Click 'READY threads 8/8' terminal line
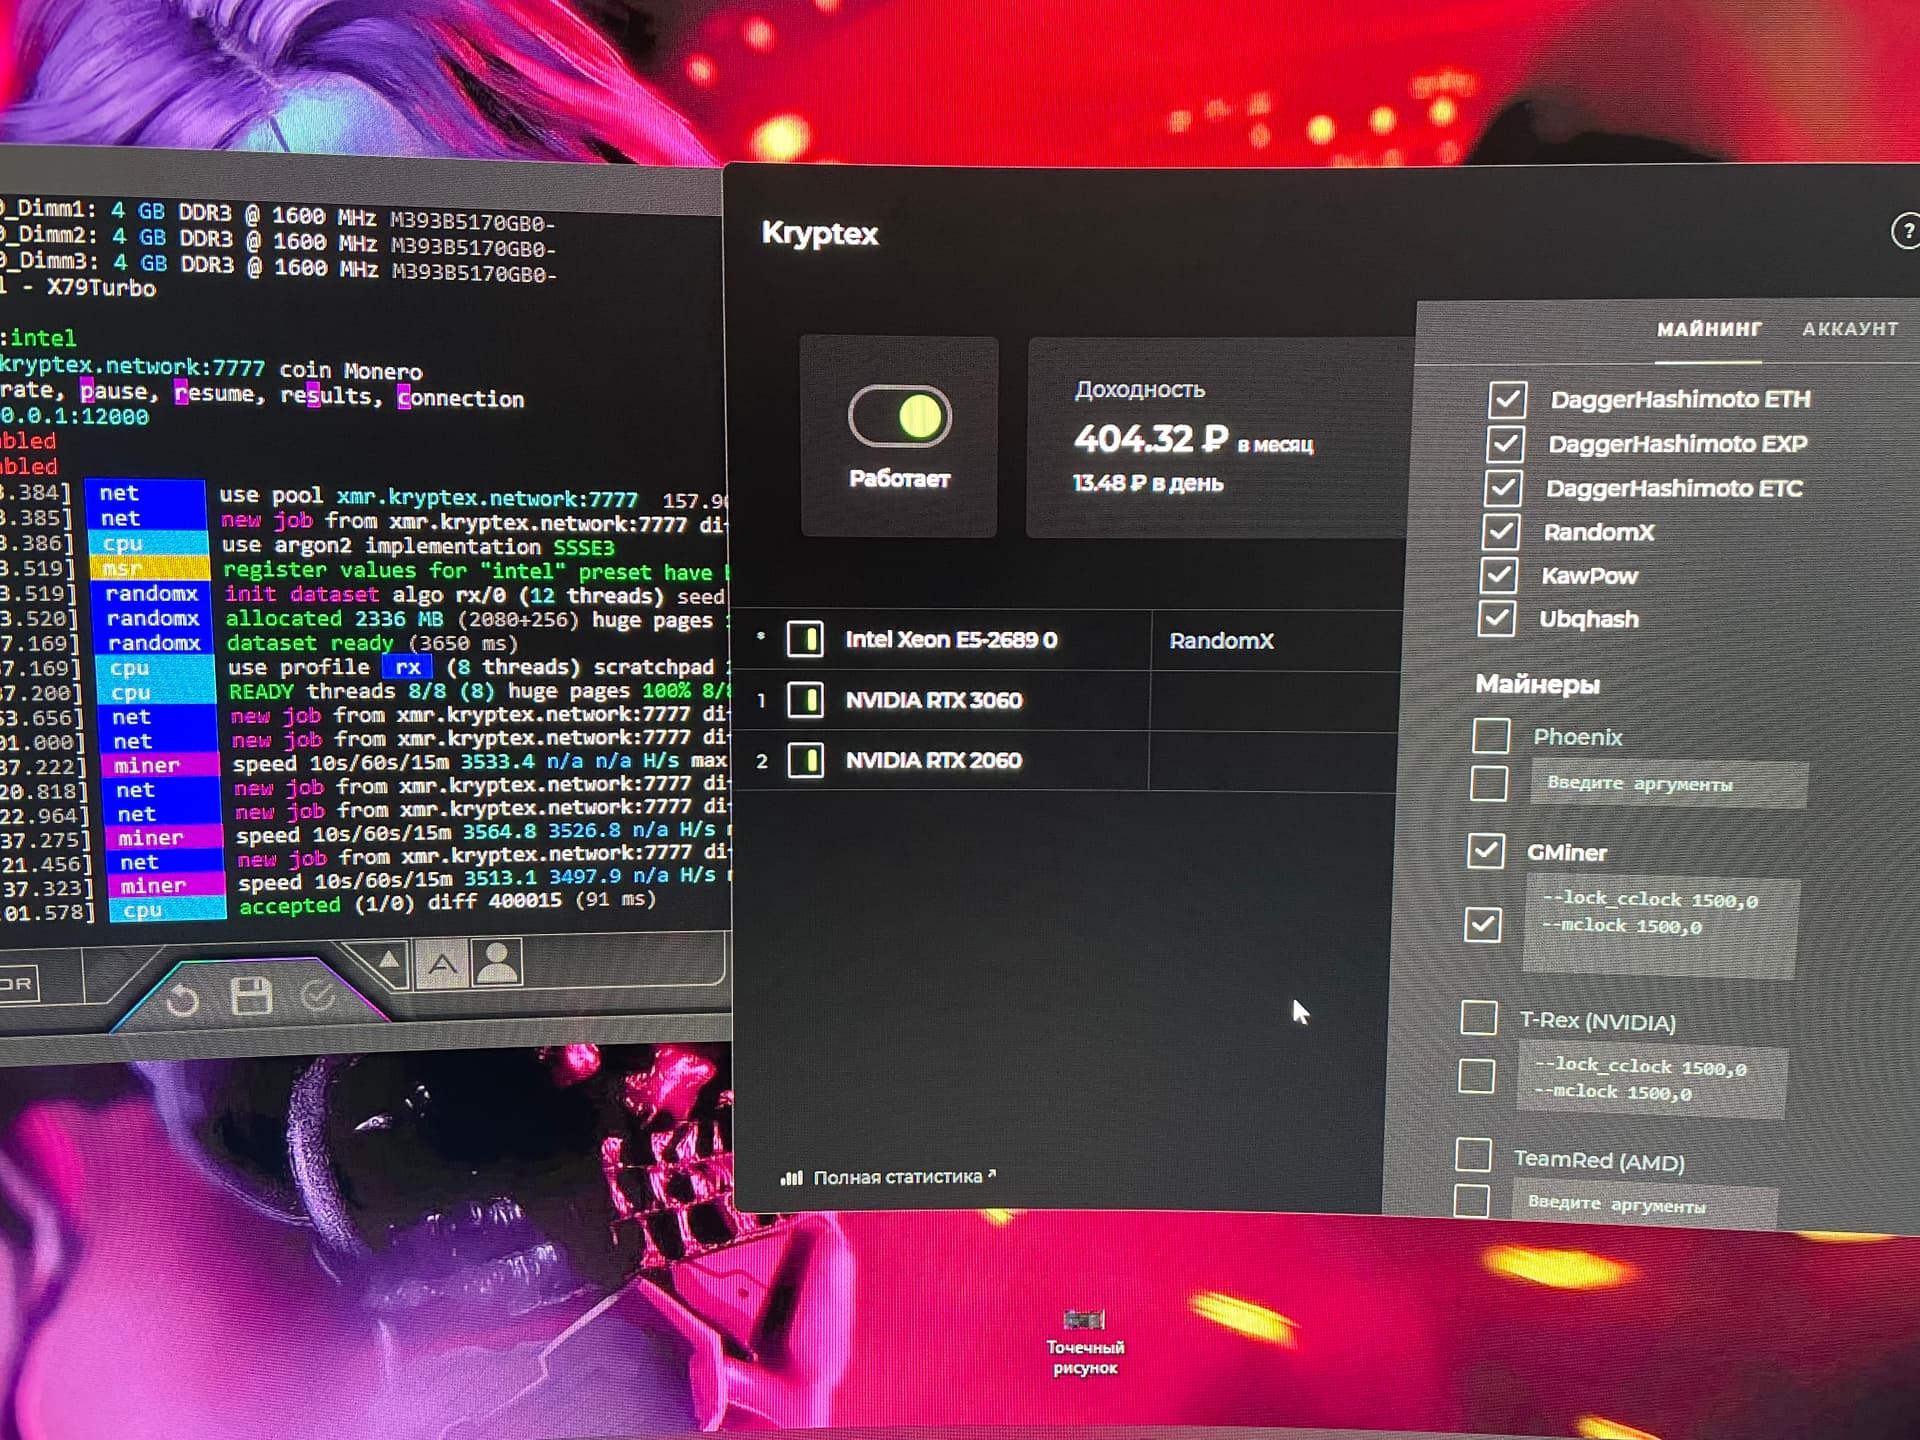The height and width of the screenshot is (1440, 1920). click(478, 691)
